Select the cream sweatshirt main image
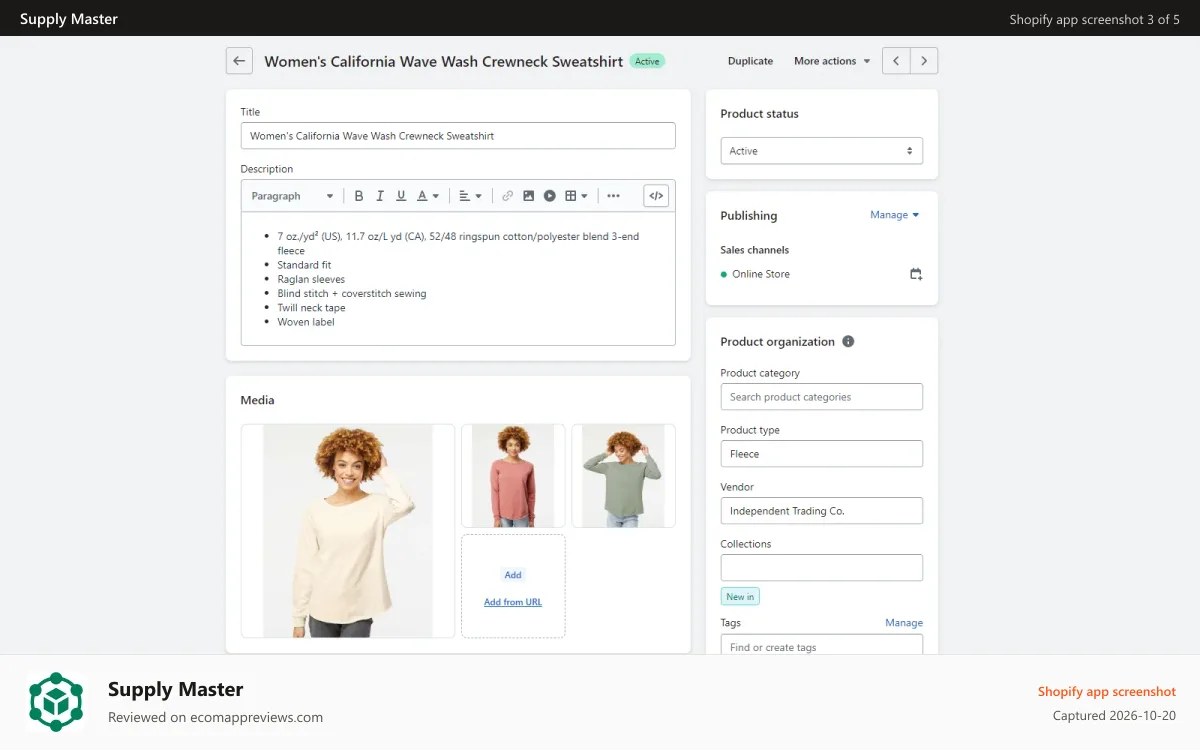 pyautogui.click(x=348, y=531)
